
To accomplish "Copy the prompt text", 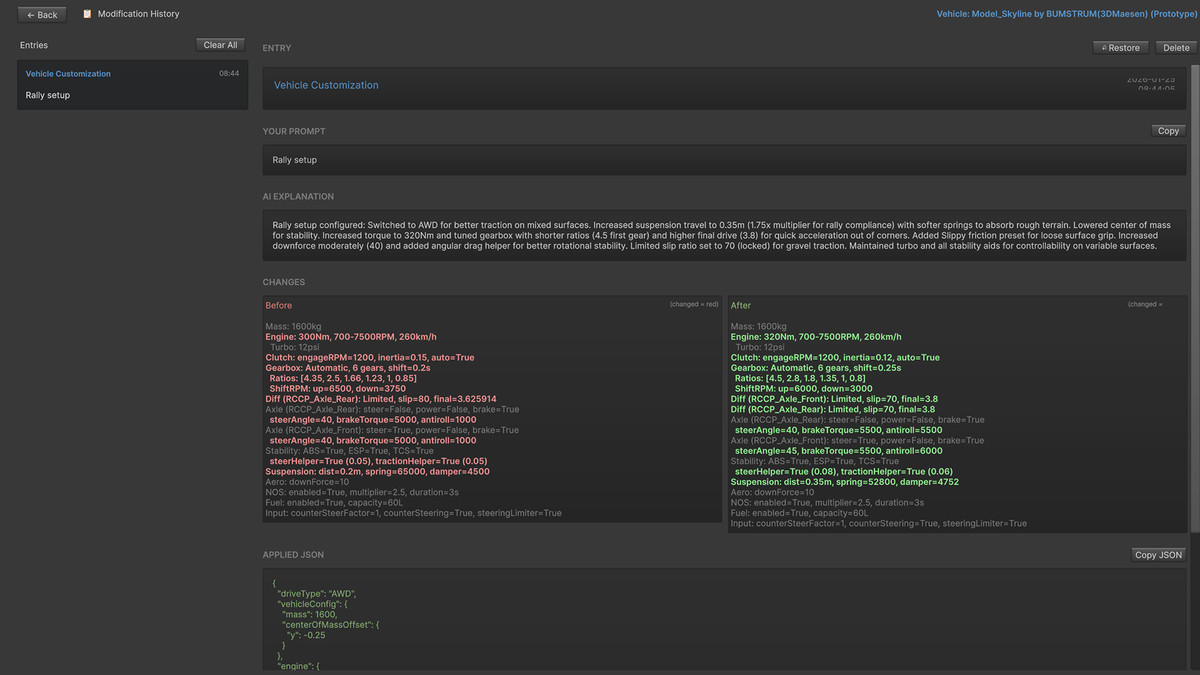I will tap(1168, 131).
